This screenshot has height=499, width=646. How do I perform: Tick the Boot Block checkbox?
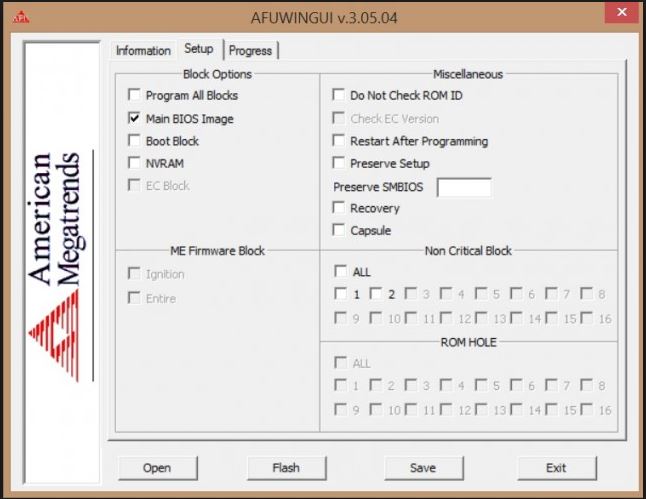click(x=134, y=141)
